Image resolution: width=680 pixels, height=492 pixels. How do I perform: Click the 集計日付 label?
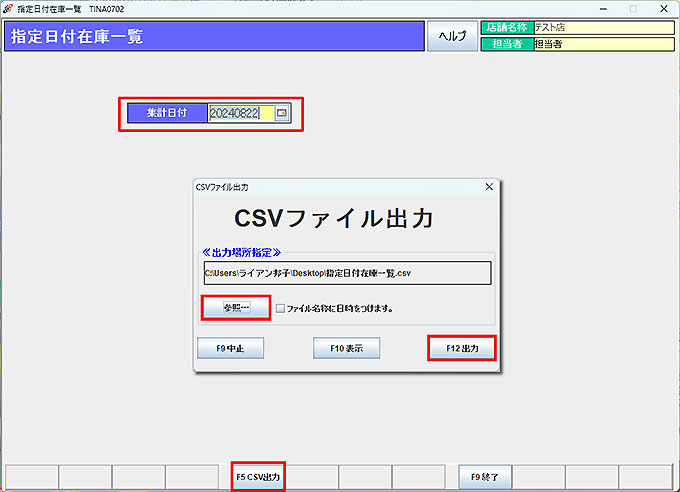click(167, 113)
